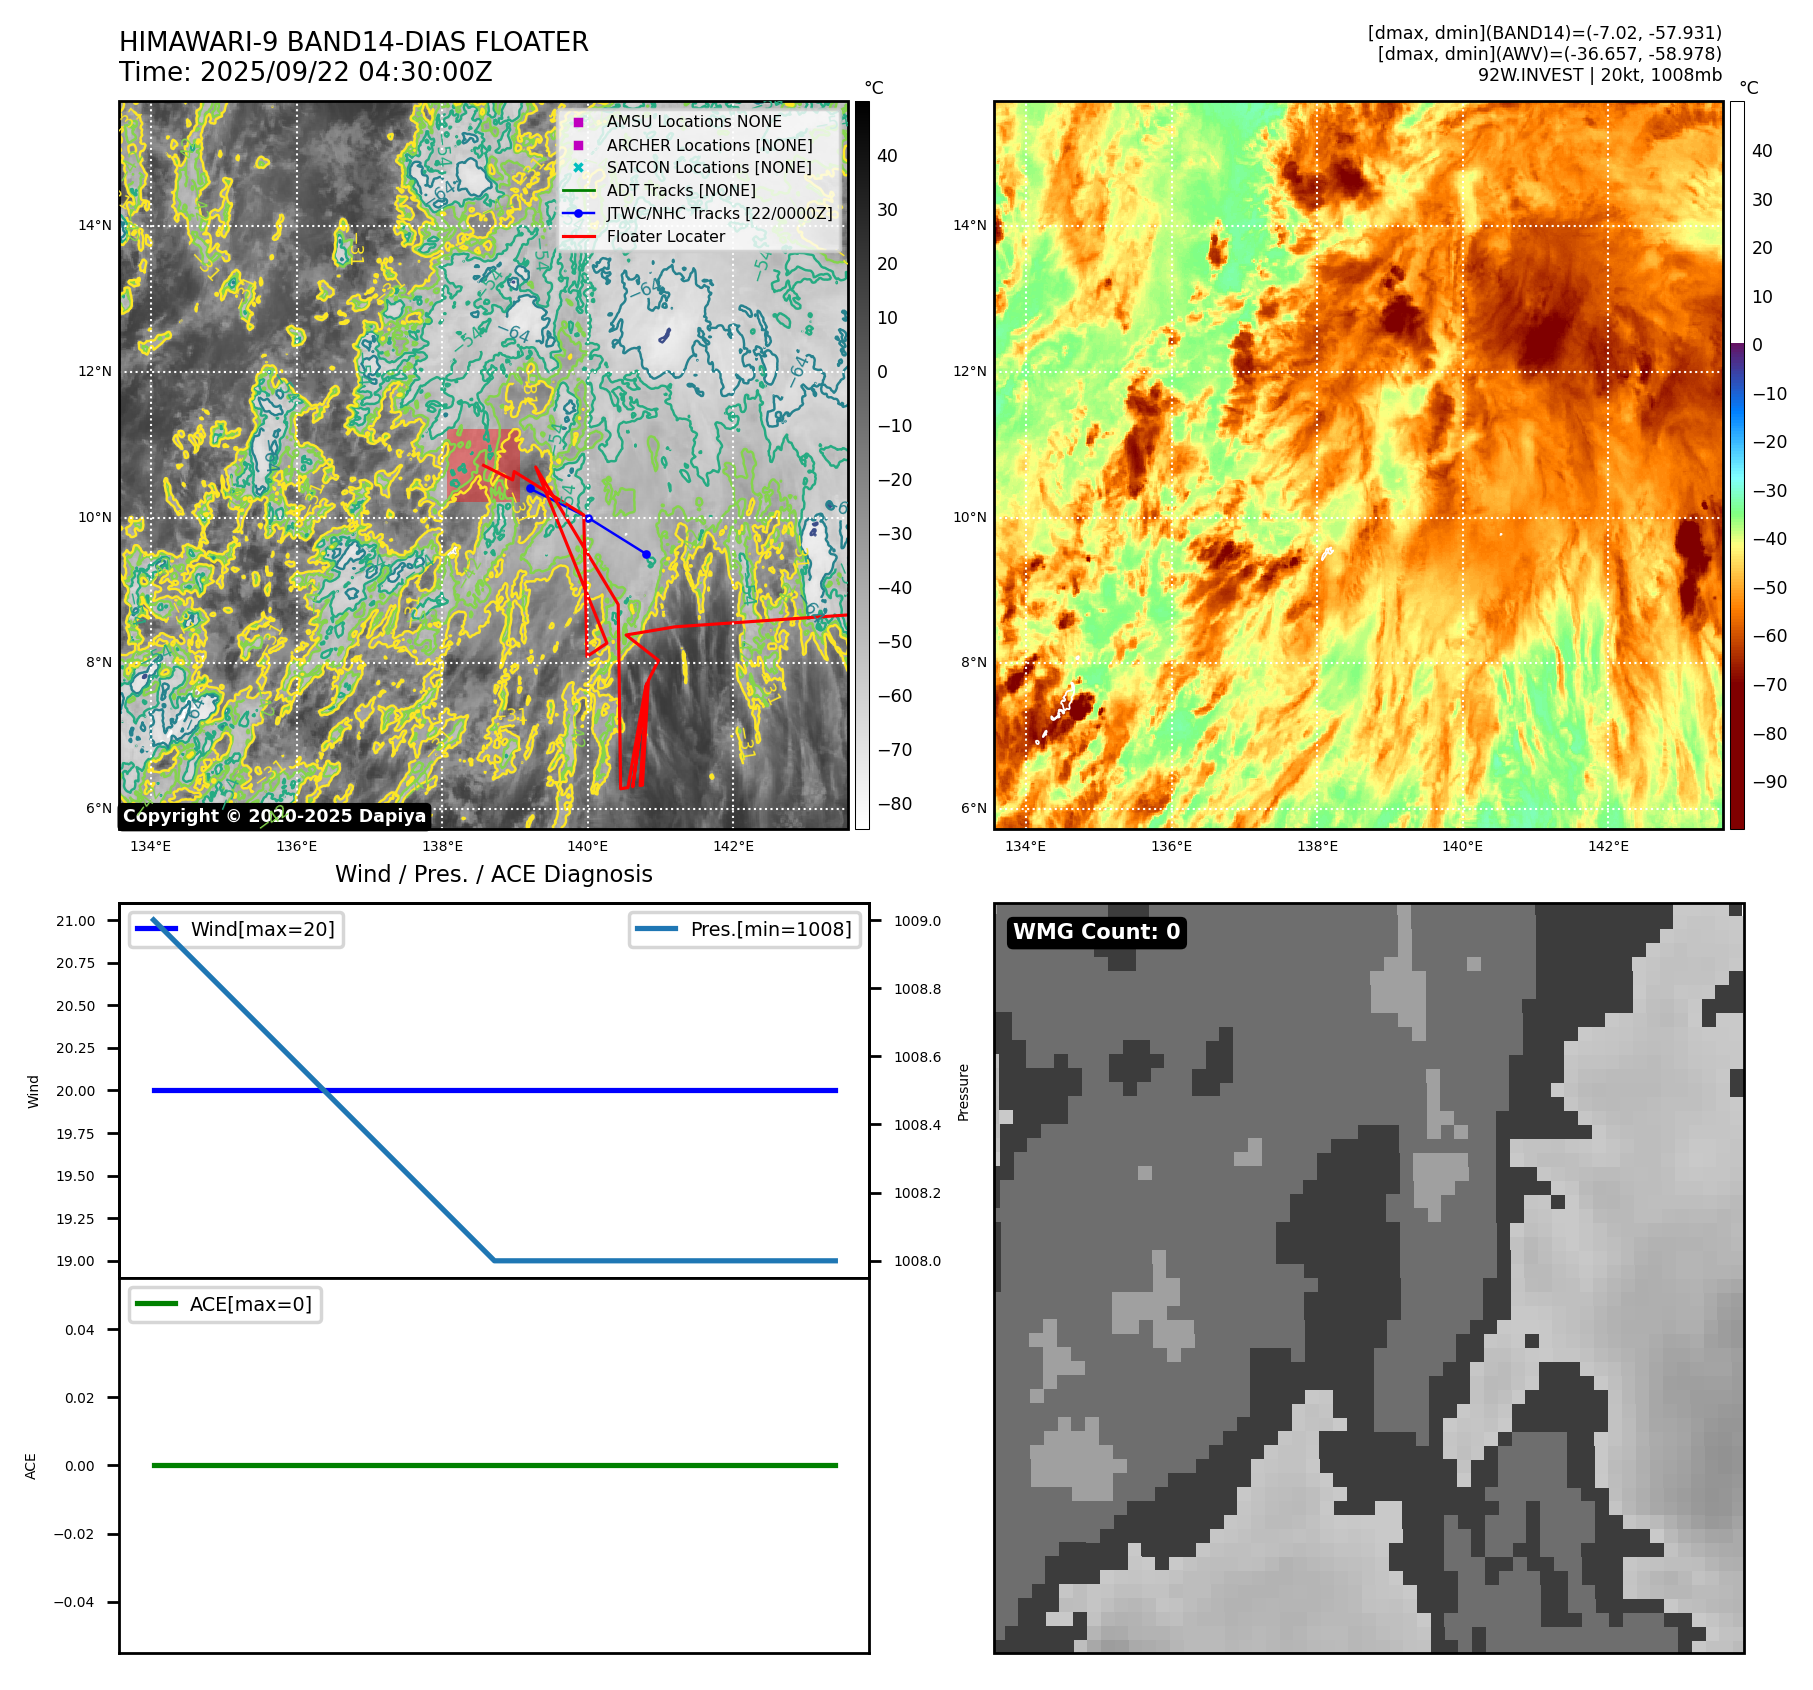1813x1690 pixels.
Task: Click the '19.00' tick on the Wind axis
Action: click(x=76, y=1261)
